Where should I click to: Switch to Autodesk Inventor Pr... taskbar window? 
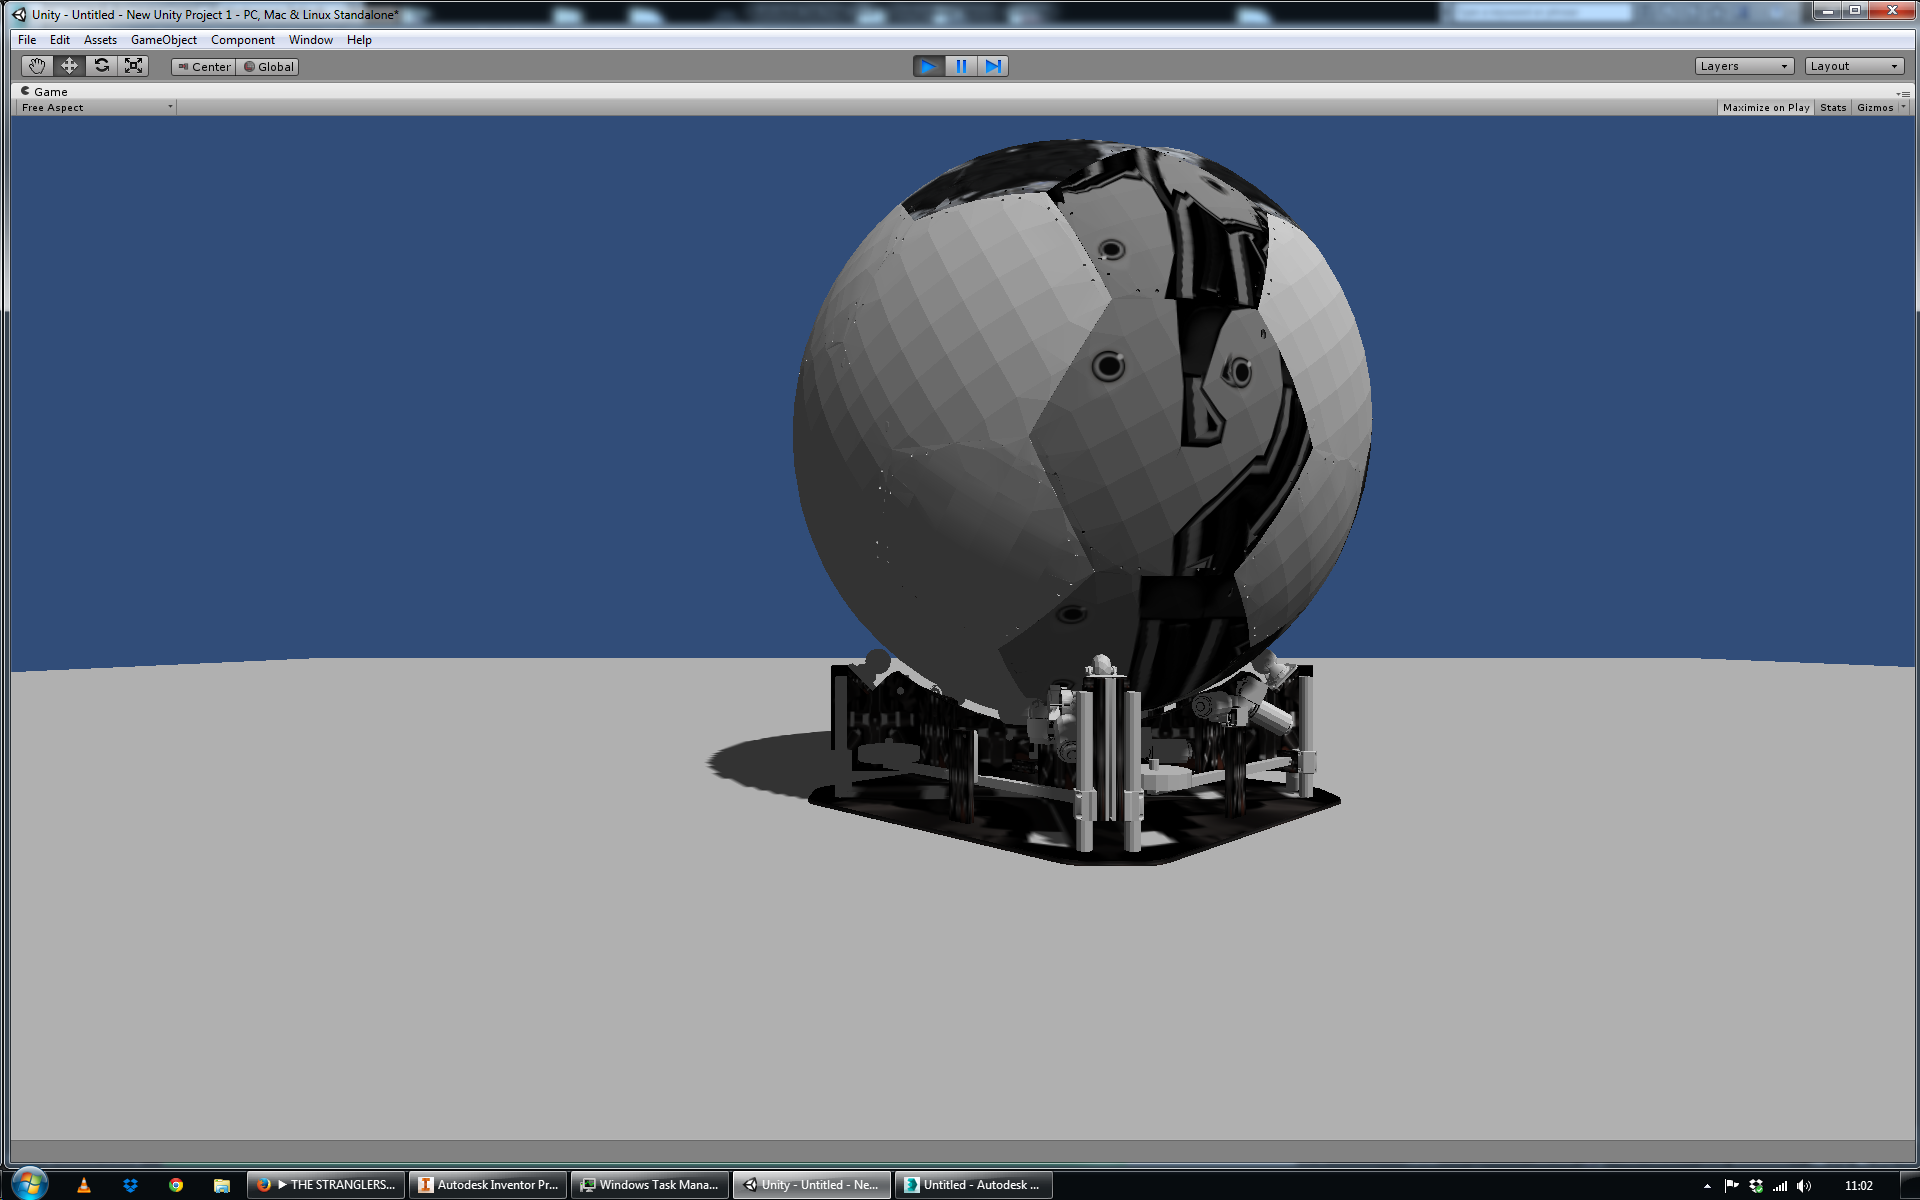pos(488,1185)
